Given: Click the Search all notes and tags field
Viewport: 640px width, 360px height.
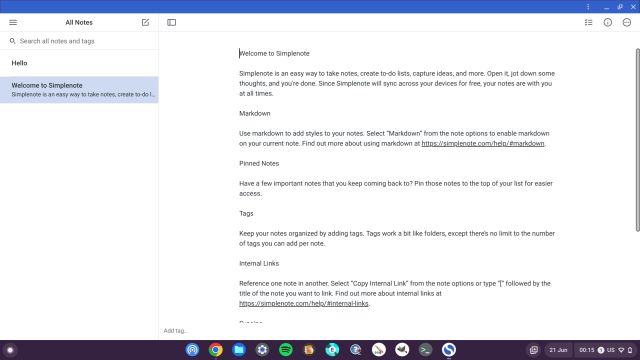Looking at the screenshot, I should 79,41.
